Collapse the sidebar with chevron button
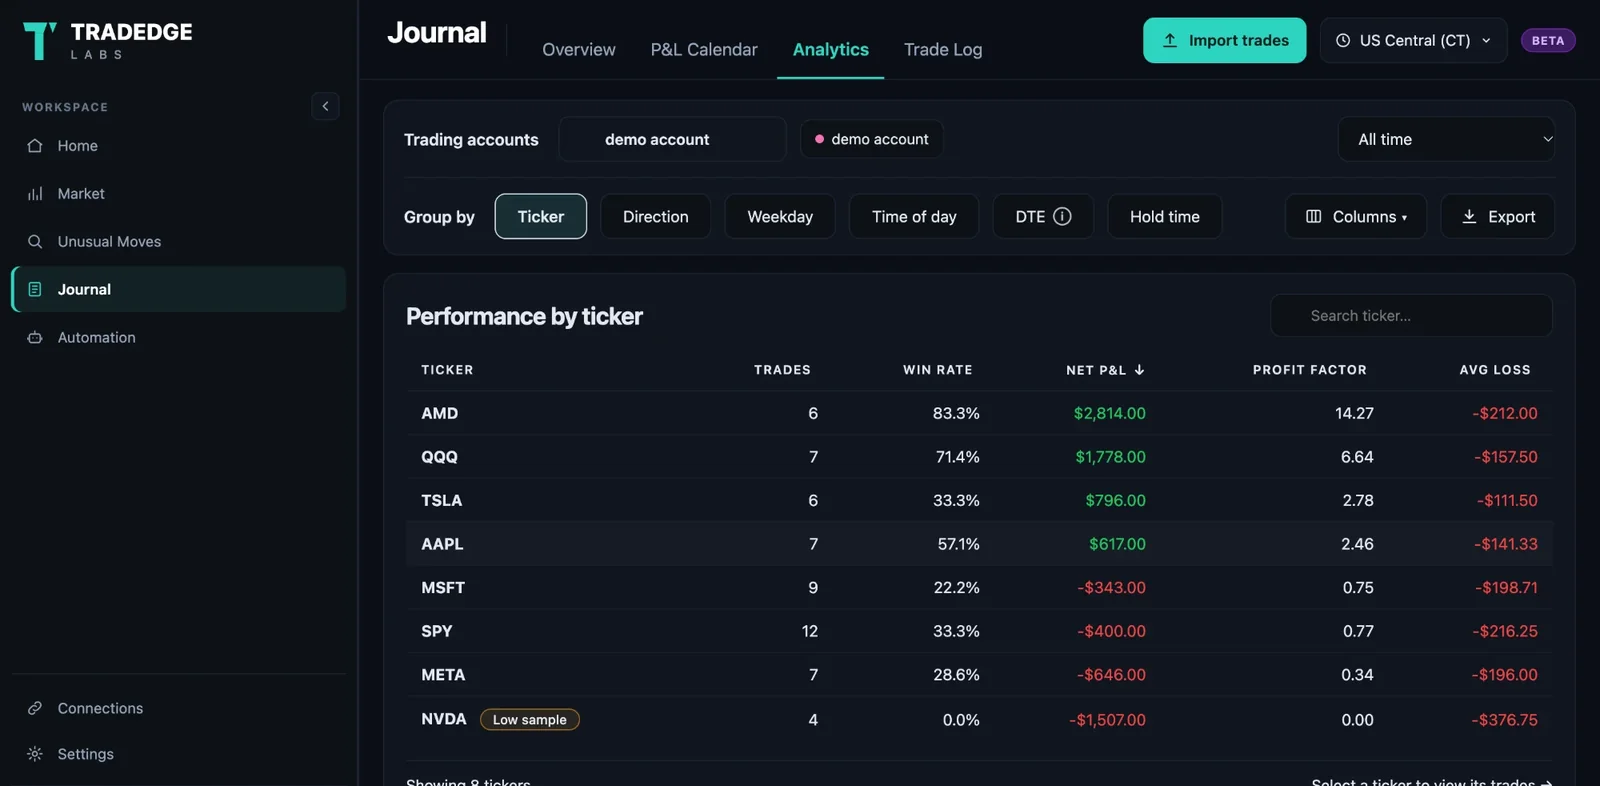The image size is (1600, 786). pyautogui.click(x=325, y=106)
